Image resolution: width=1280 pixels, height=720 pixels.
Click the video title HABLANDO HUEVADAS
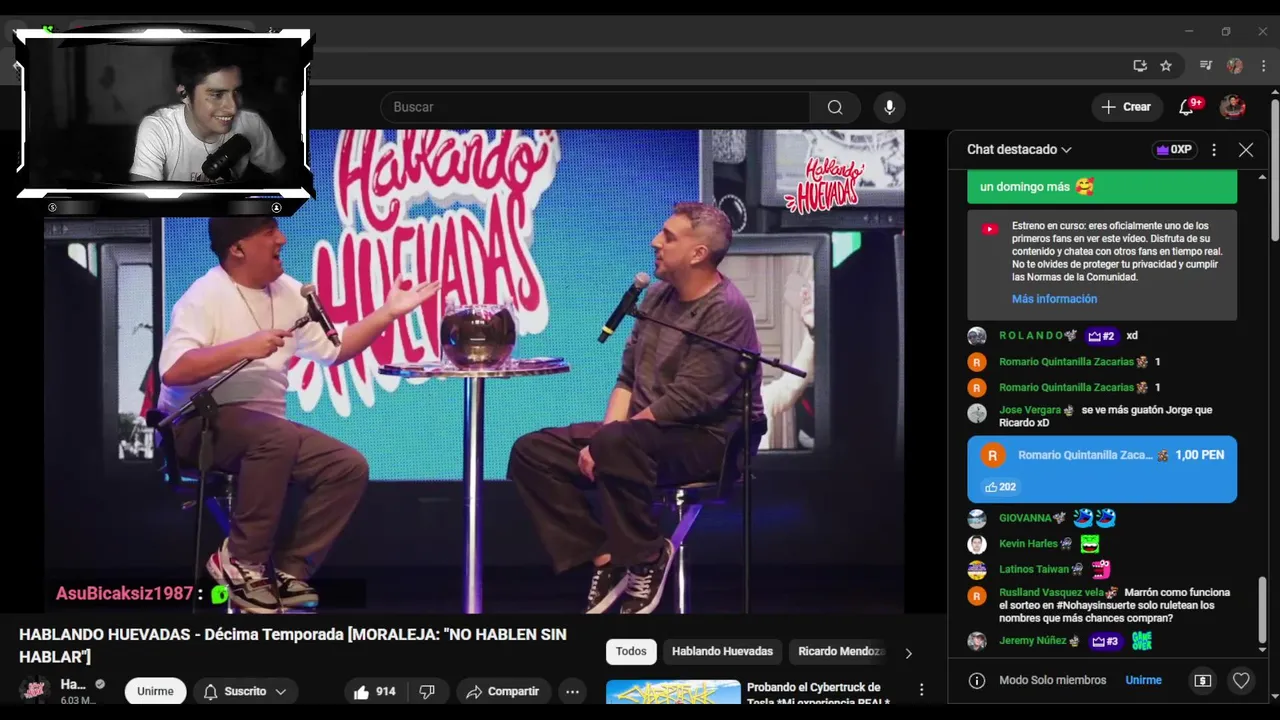pyautogui.click(x=293, y=645)
